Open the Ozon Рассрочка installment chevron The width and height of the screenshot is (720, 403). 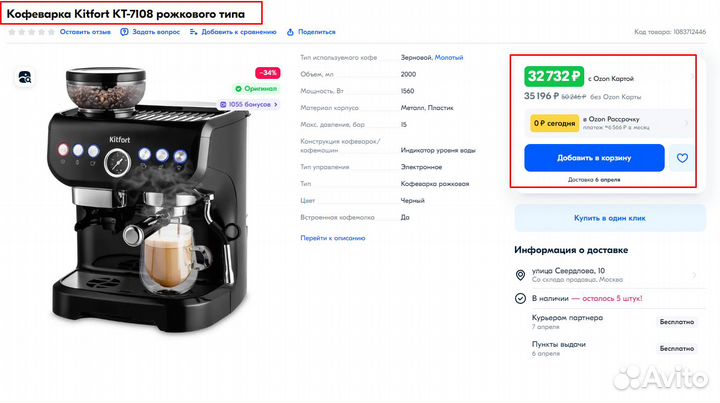click(686, 123)
